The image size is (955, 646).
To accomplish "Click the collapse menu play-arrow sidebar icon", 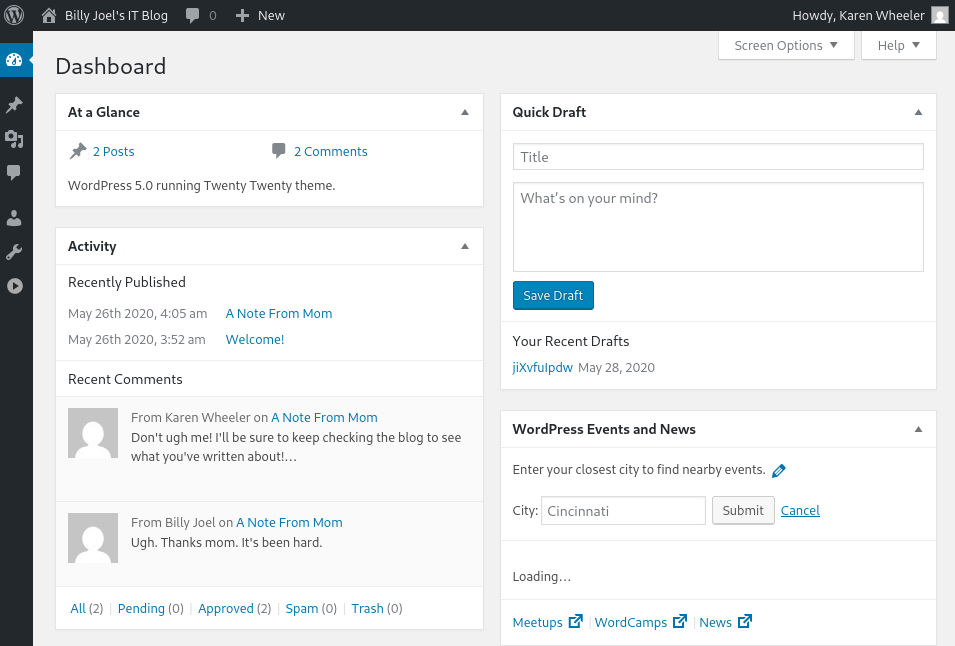I will (x=15, y=286).
